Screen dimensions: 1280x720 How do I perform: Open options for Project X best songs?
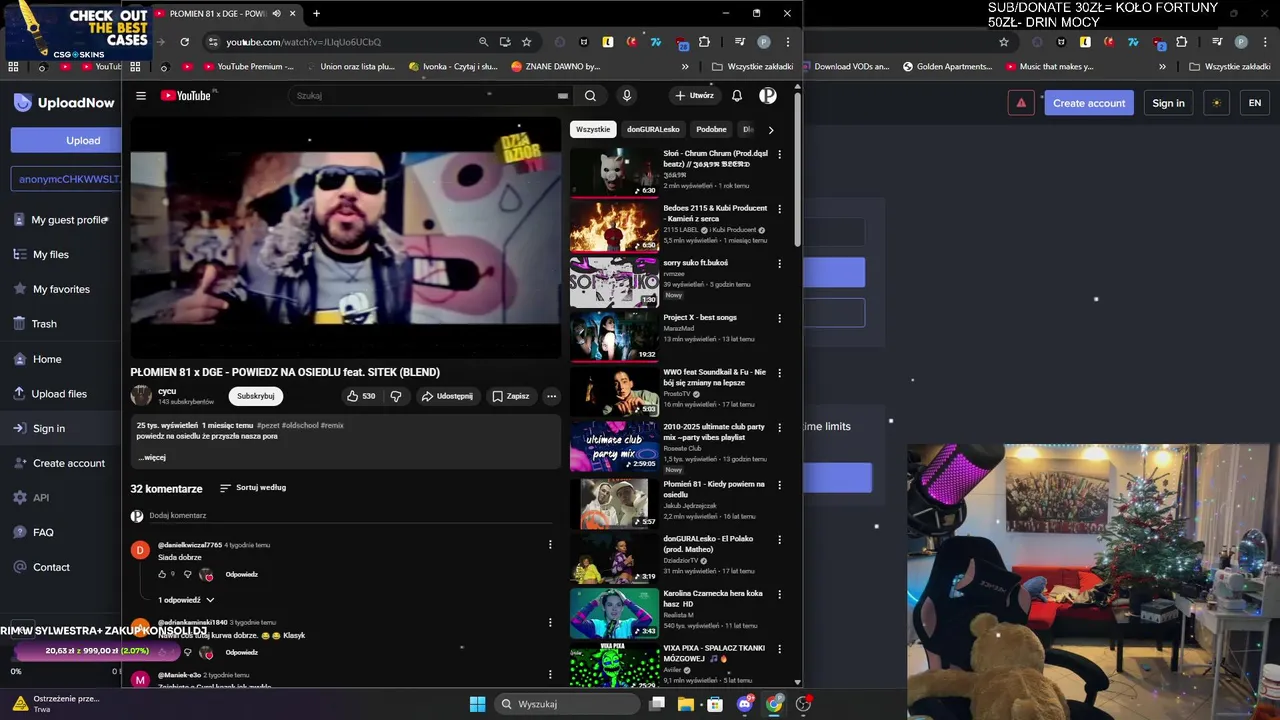[780, 318]
